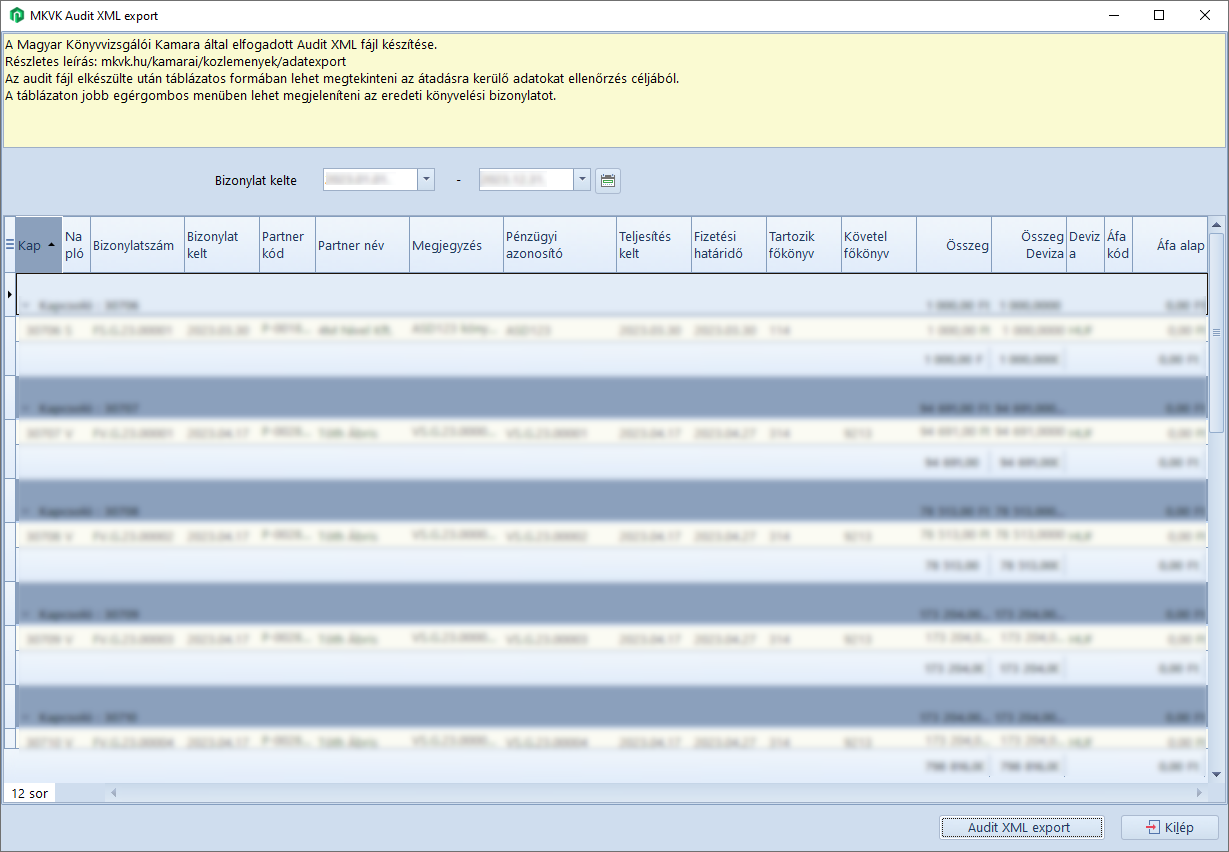Select the Összeg column header
Image resolution: width=1229 pixels, height=852 pixels.
[955, 245]
